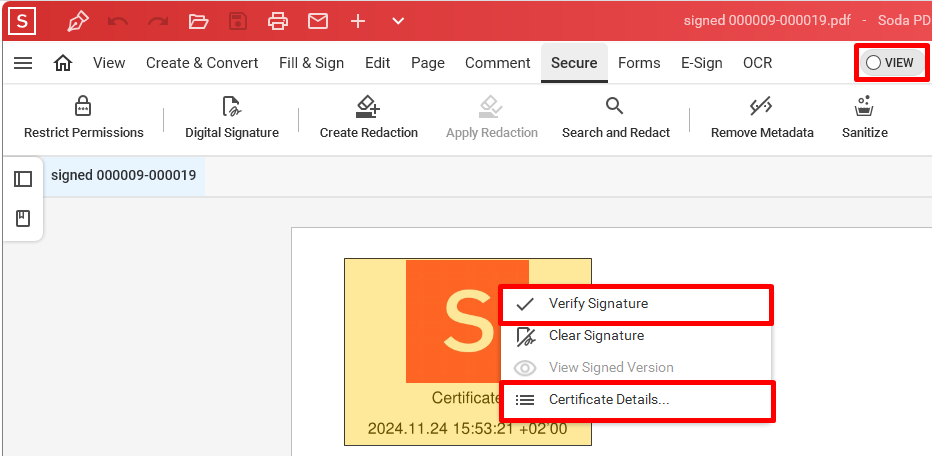
Task: Select the Create Redaction tool
Action: pos(369,118)
